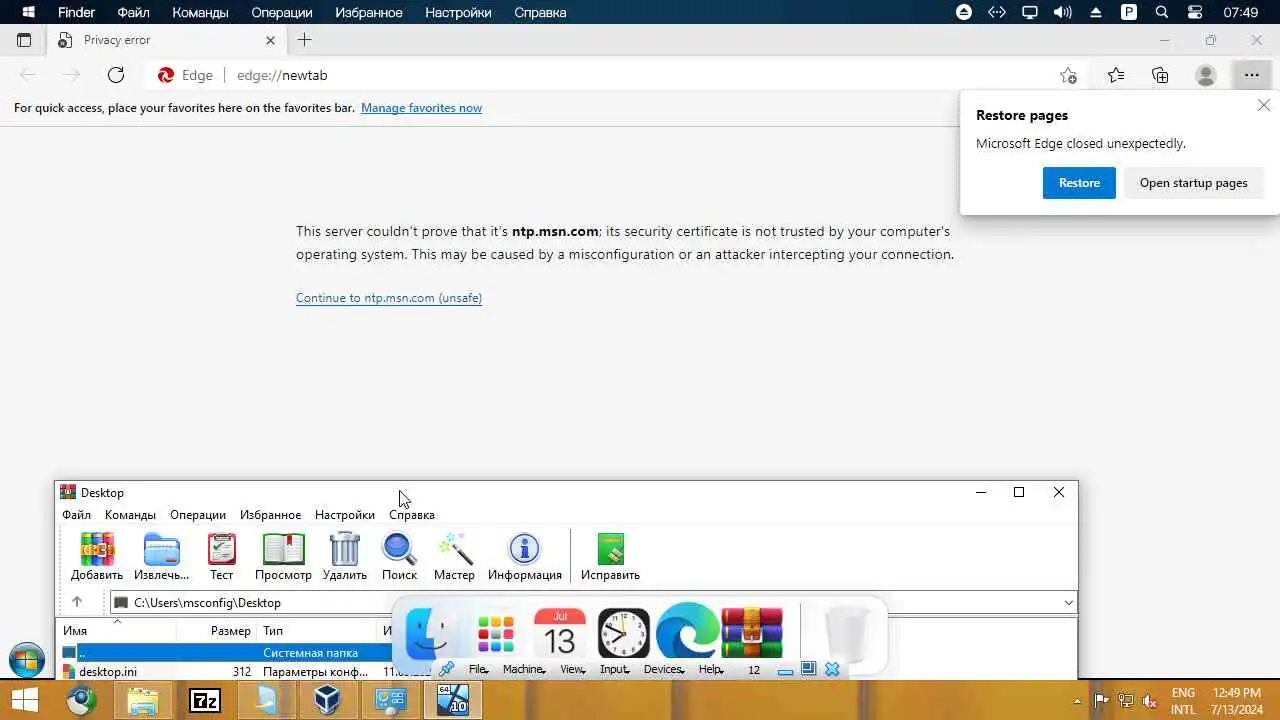
Task: Open the Input menu on VirtualBox mini toolbar
Action: [x=614, y=669]
